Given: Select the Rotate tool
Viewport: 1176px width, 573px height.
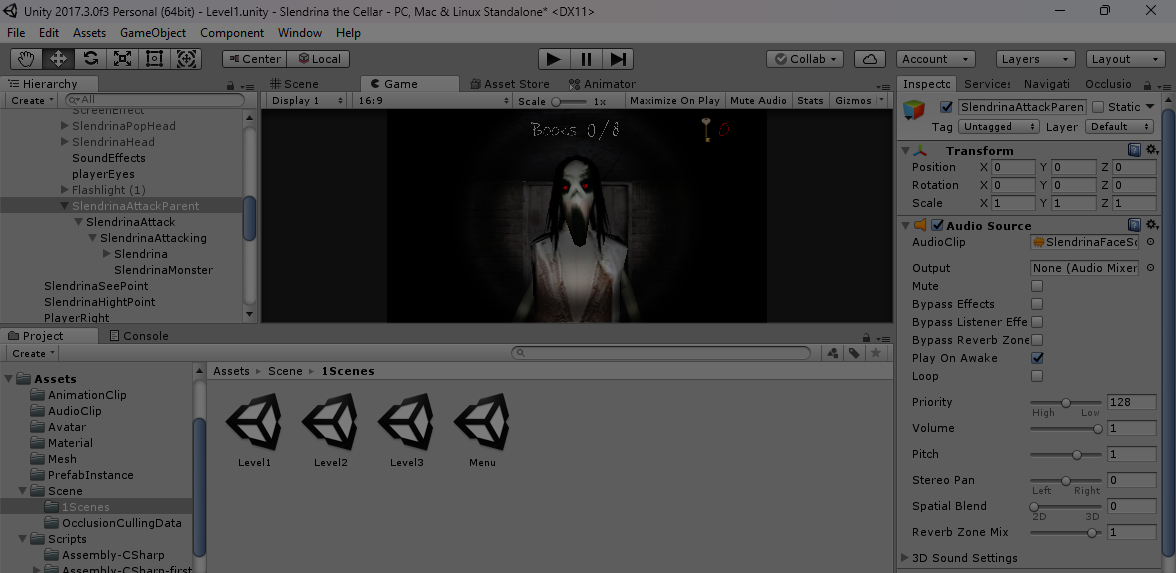Looking at the screenshot, I should 91,58.
